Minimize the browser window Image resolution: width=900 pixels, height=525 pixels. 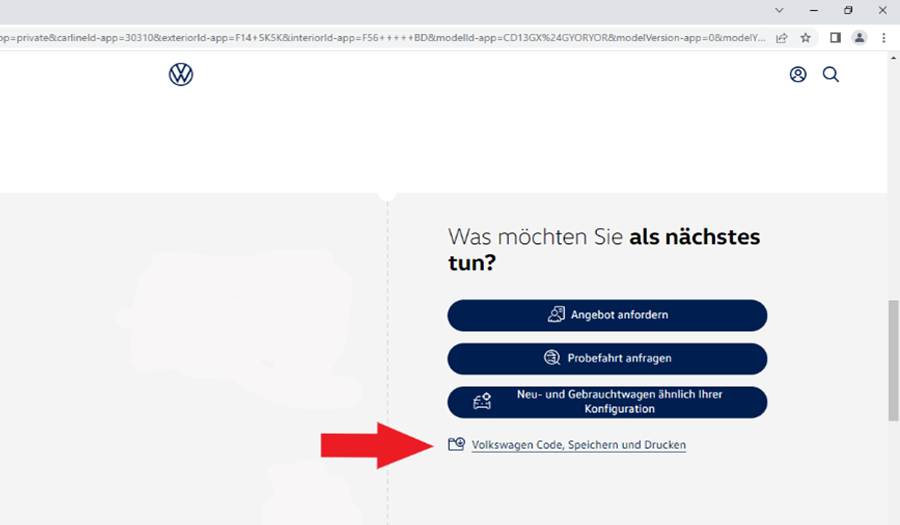pyautogui.click(x=814, y=10)
